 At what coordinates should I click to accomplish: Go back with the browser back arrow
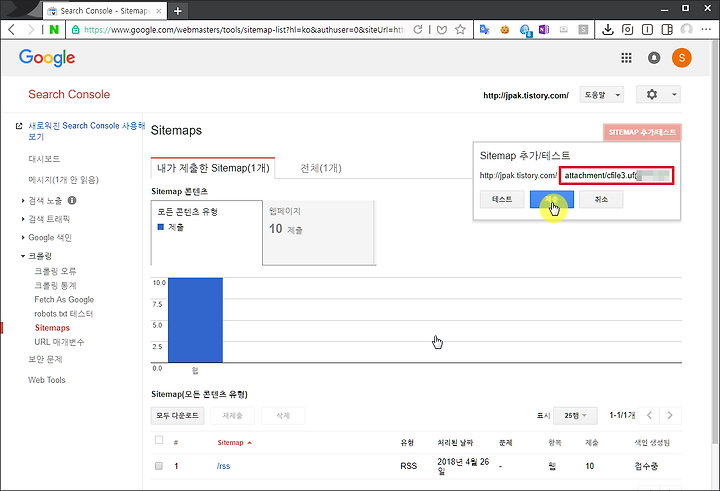click(12, 30)
